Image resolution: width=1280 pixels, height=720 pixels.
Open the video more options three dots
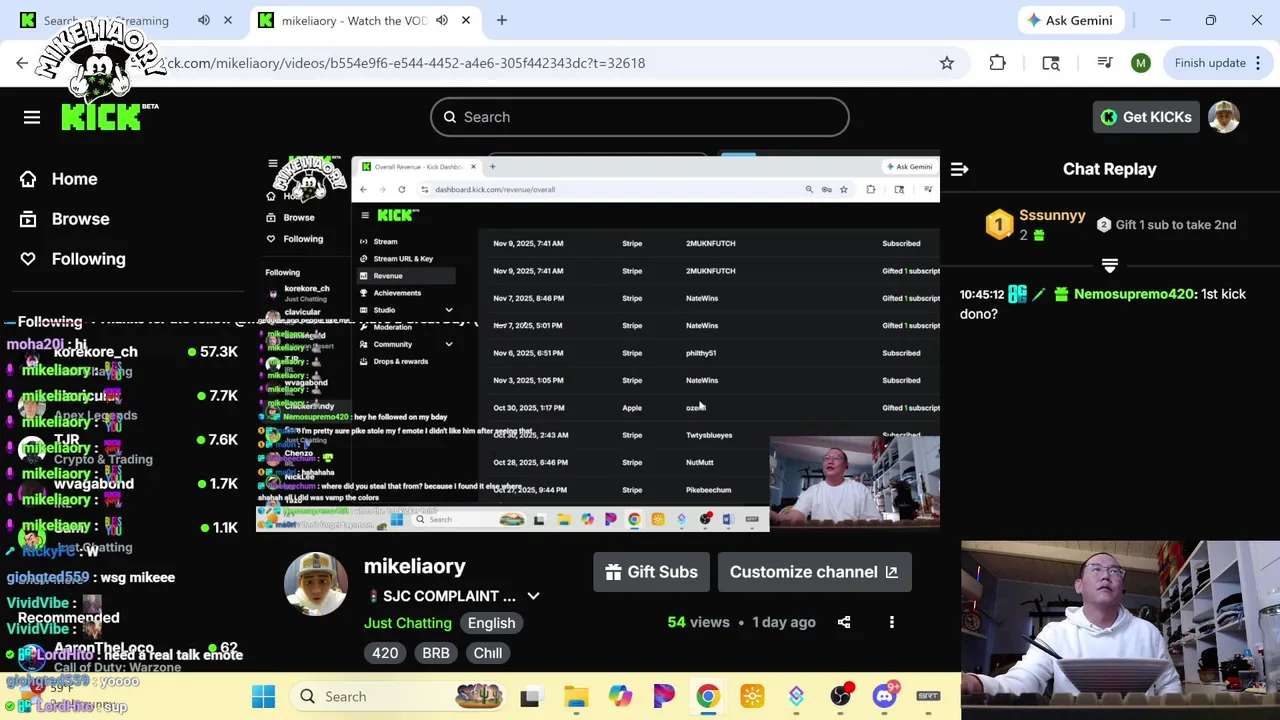[892, 622]
